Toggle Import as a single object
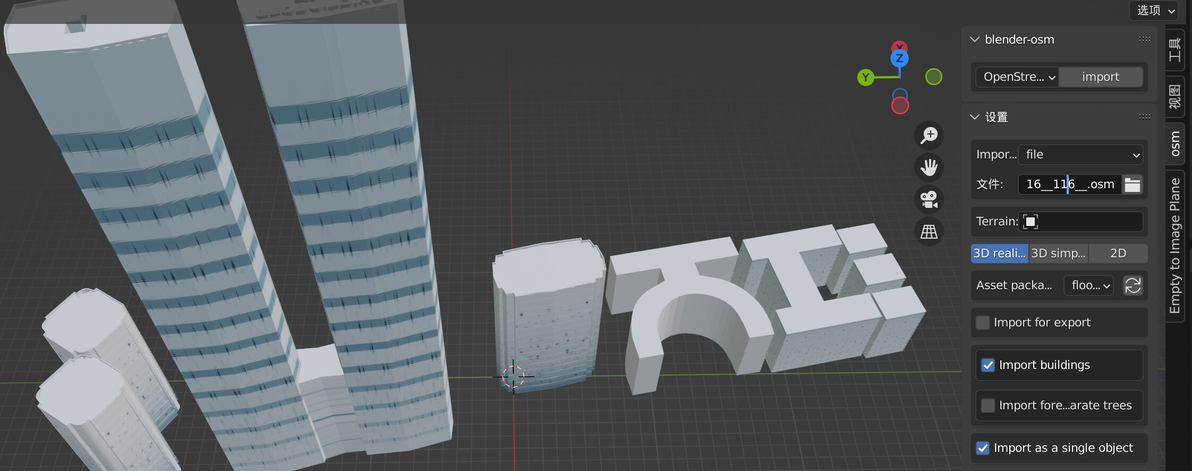The image size is (1192, 471). pos(982,448)
